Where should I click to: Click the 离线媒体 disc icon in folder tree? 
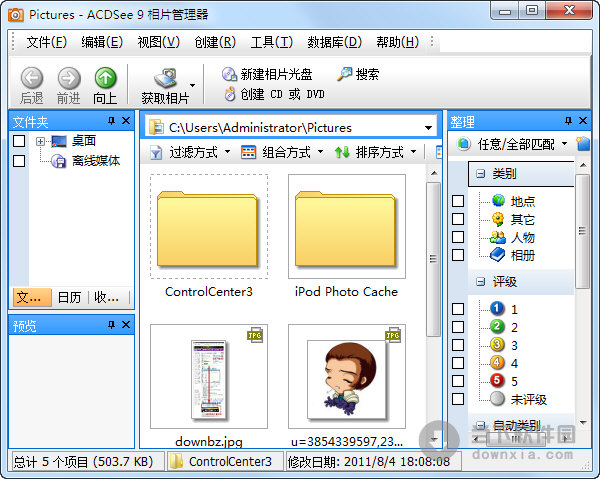58,161
